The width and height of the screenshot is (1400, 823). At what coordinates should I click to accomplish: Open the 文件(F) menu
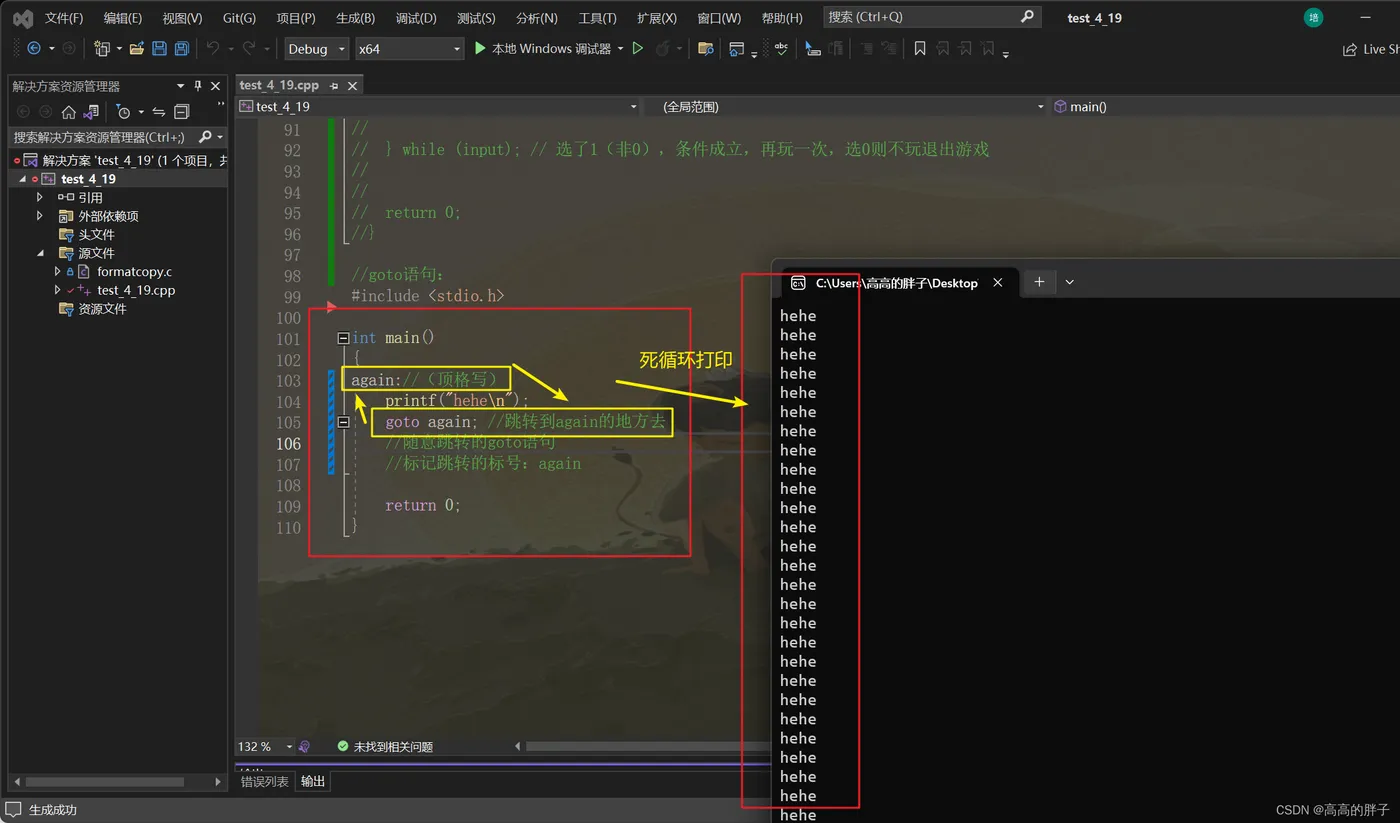click(x=64, y=18)
